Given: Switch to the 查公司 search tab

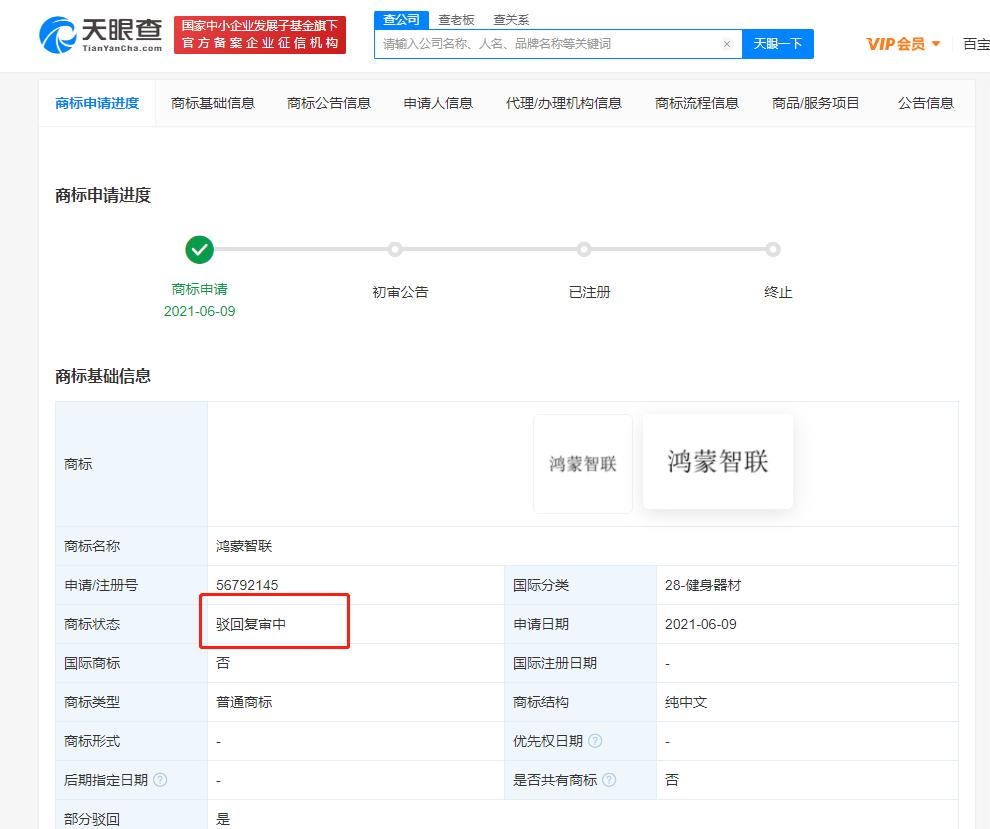Looking at the screenshot, I should coord(401,20).
